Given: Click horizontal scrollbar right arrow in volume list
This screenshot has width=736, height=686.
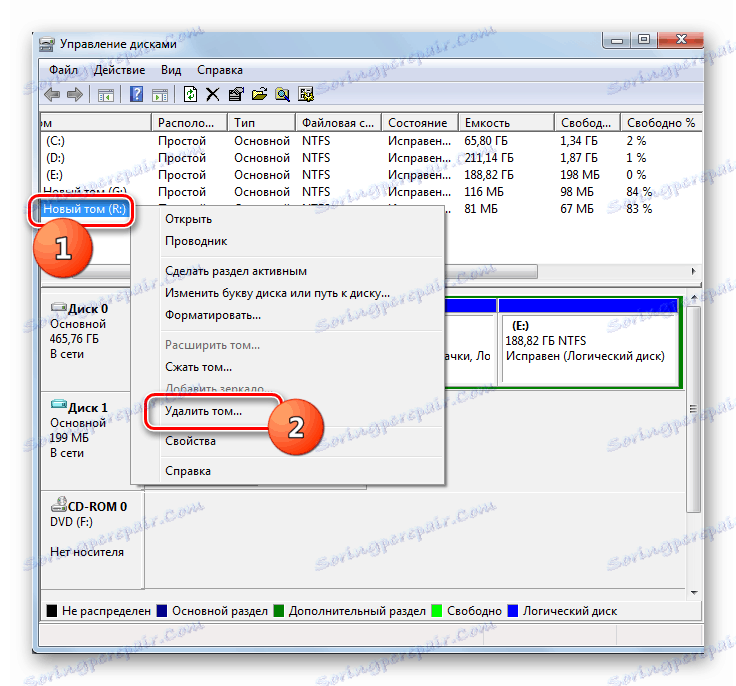Looking at the screenshot, I should click(x=693, y=271).
